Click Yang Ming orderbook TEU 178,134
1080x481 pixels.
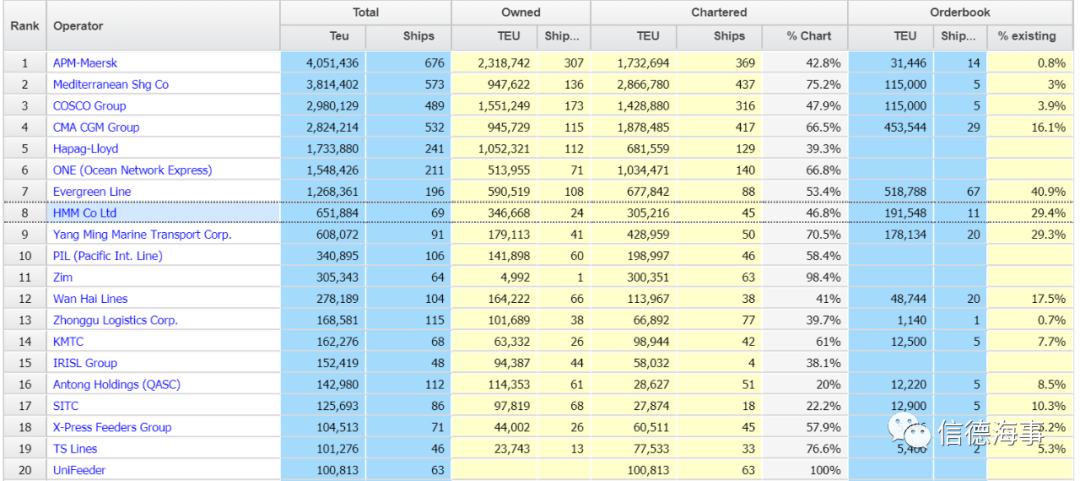tap(891, 234)
